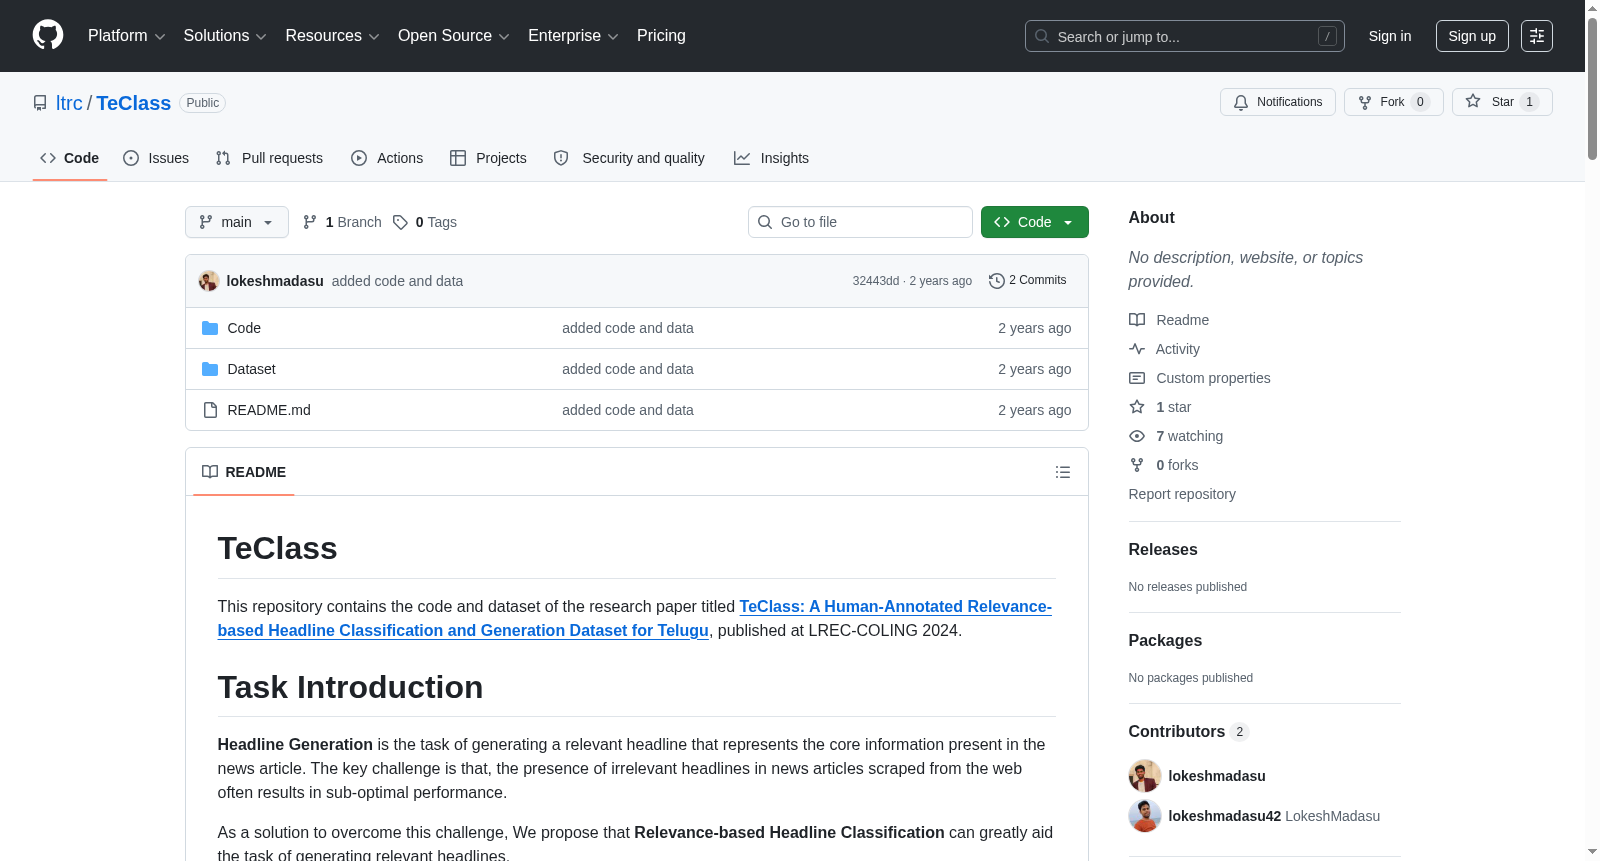The image size is (1600, 861).
Task: Open the latest commit message 'added code and data'
Action: click(397, 281)
